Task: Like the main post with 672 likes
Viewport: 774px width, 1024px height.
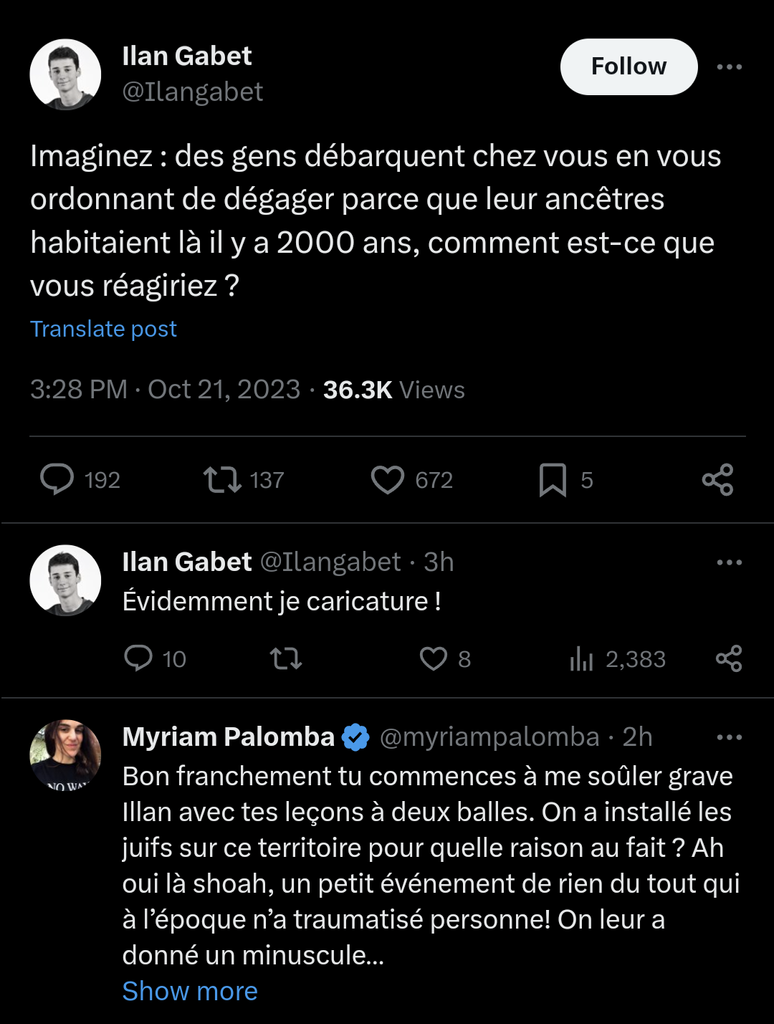Action: pos(387,480)
